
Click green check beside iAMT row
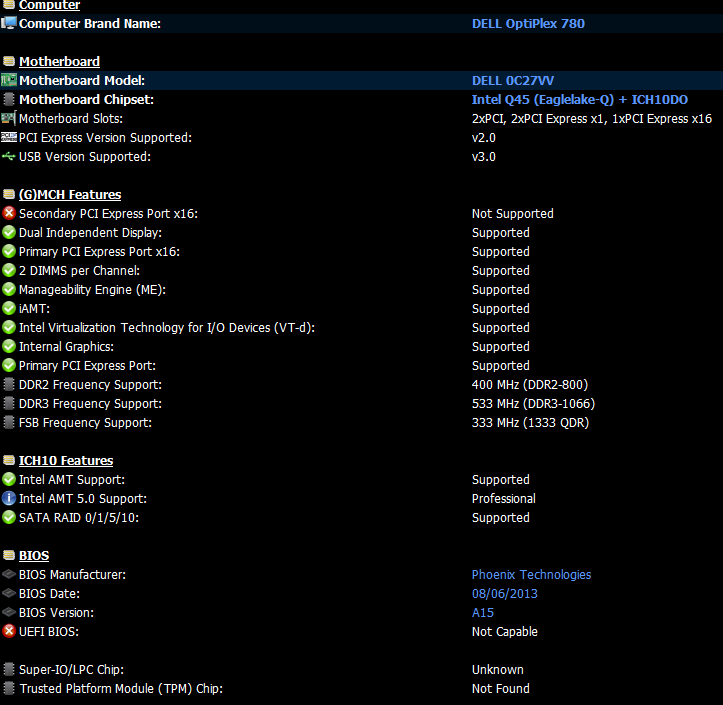[9, 308]
